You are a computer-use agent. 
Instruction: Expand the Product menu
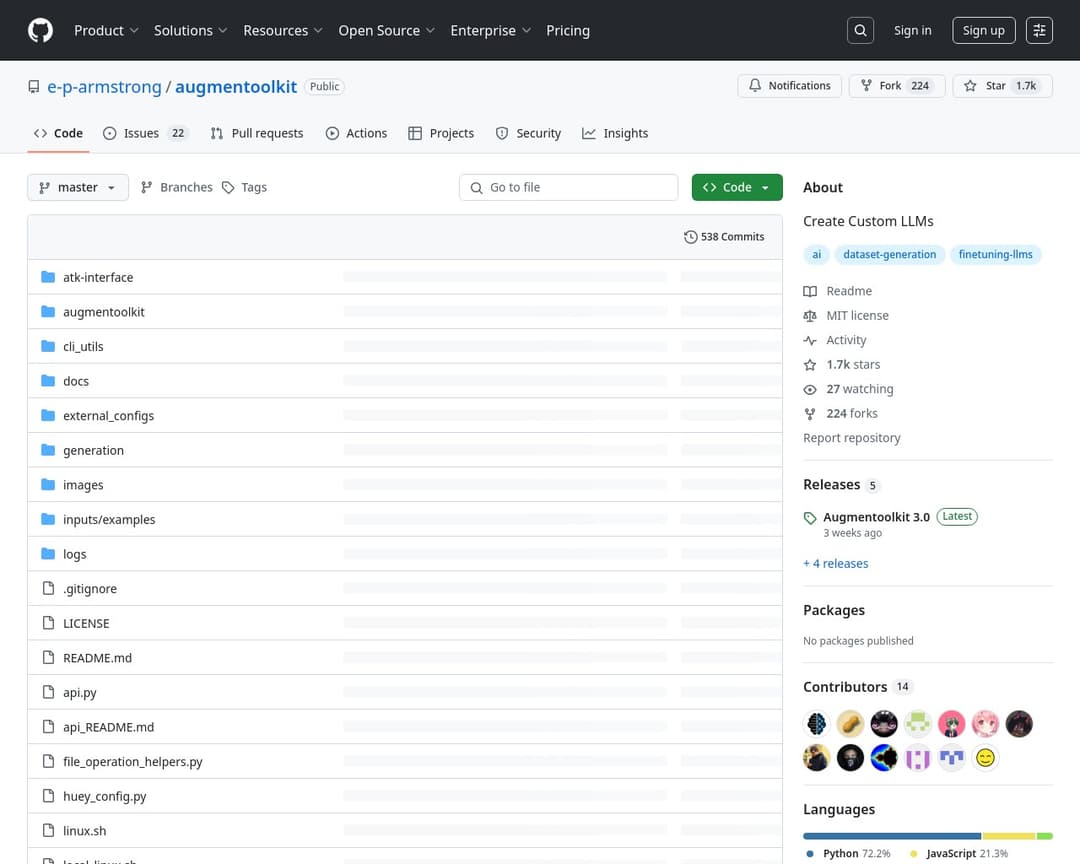point(106,30)
